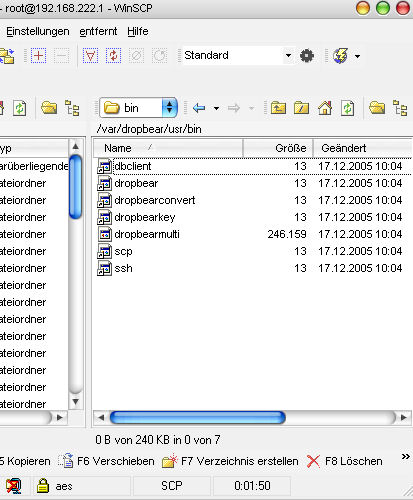Open the Einstellungen menu
The height and width of the screenshot is (500, 413).
tap(38, 31)
